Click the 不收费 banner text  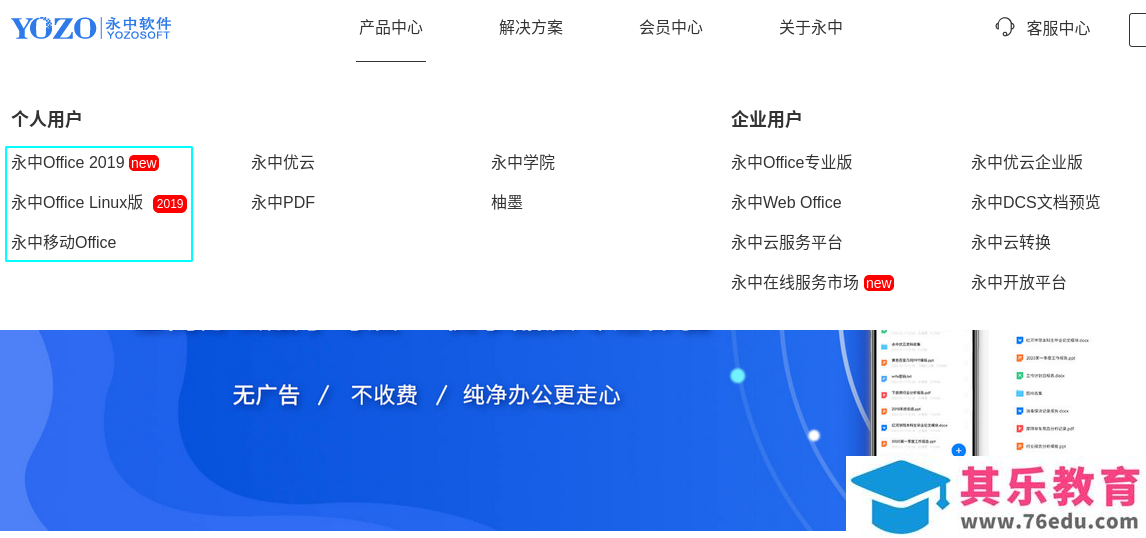point(384,395)
